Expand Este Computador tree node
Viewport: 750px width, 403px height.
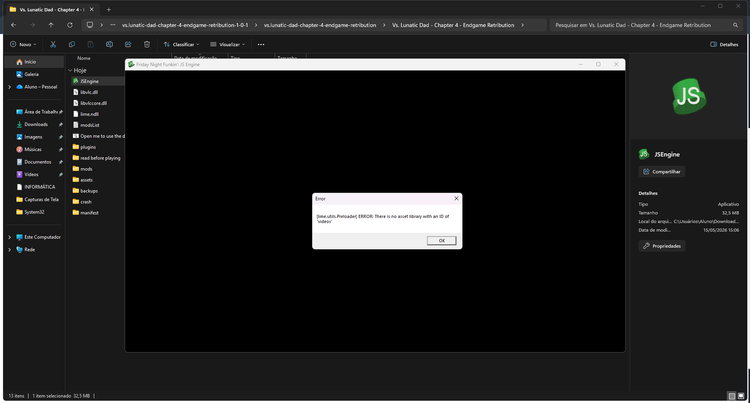click(10, 237)
